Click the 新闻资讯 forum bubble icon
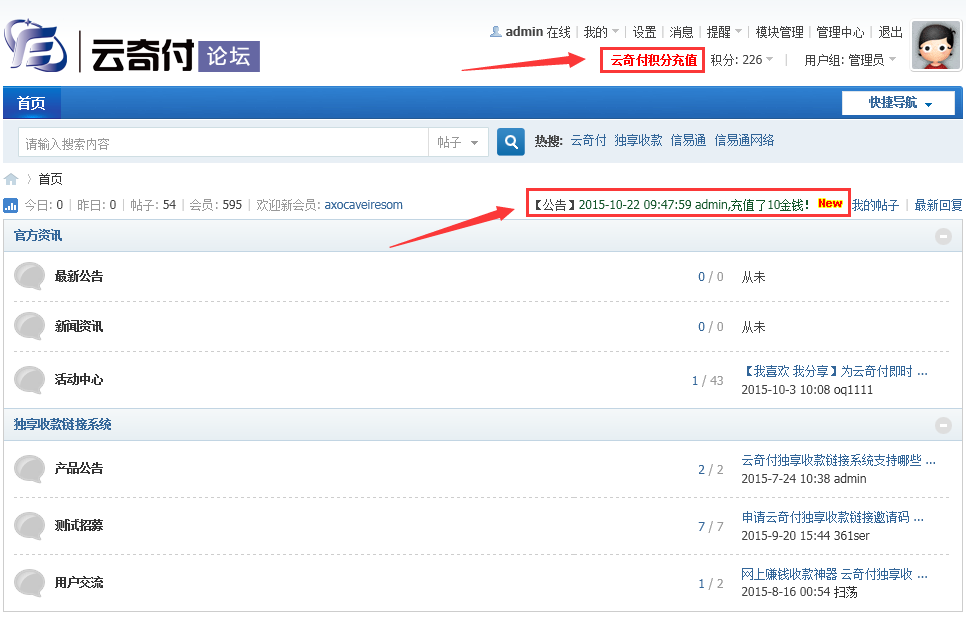The image size is (966, 617). click(29, 326)
